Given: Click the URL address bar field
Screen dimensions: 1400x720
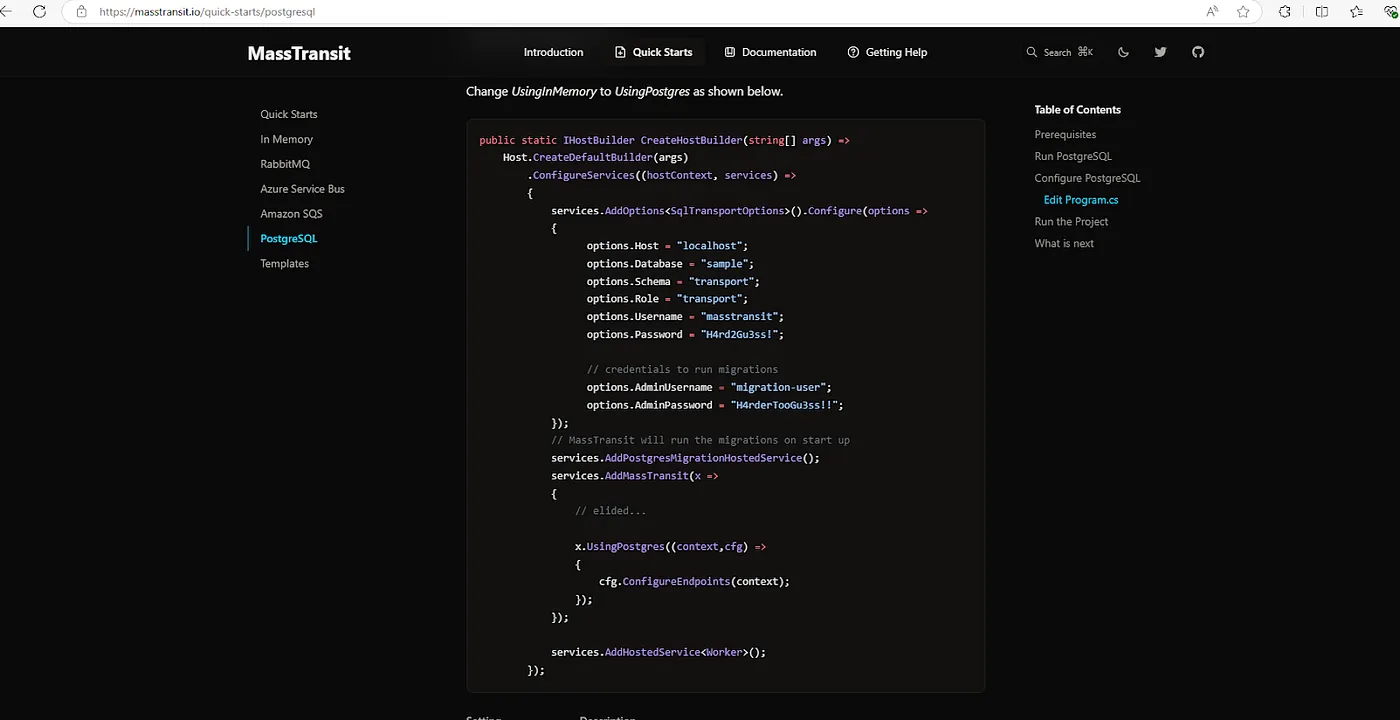Looking at the screenshot, I should [600, 12].
